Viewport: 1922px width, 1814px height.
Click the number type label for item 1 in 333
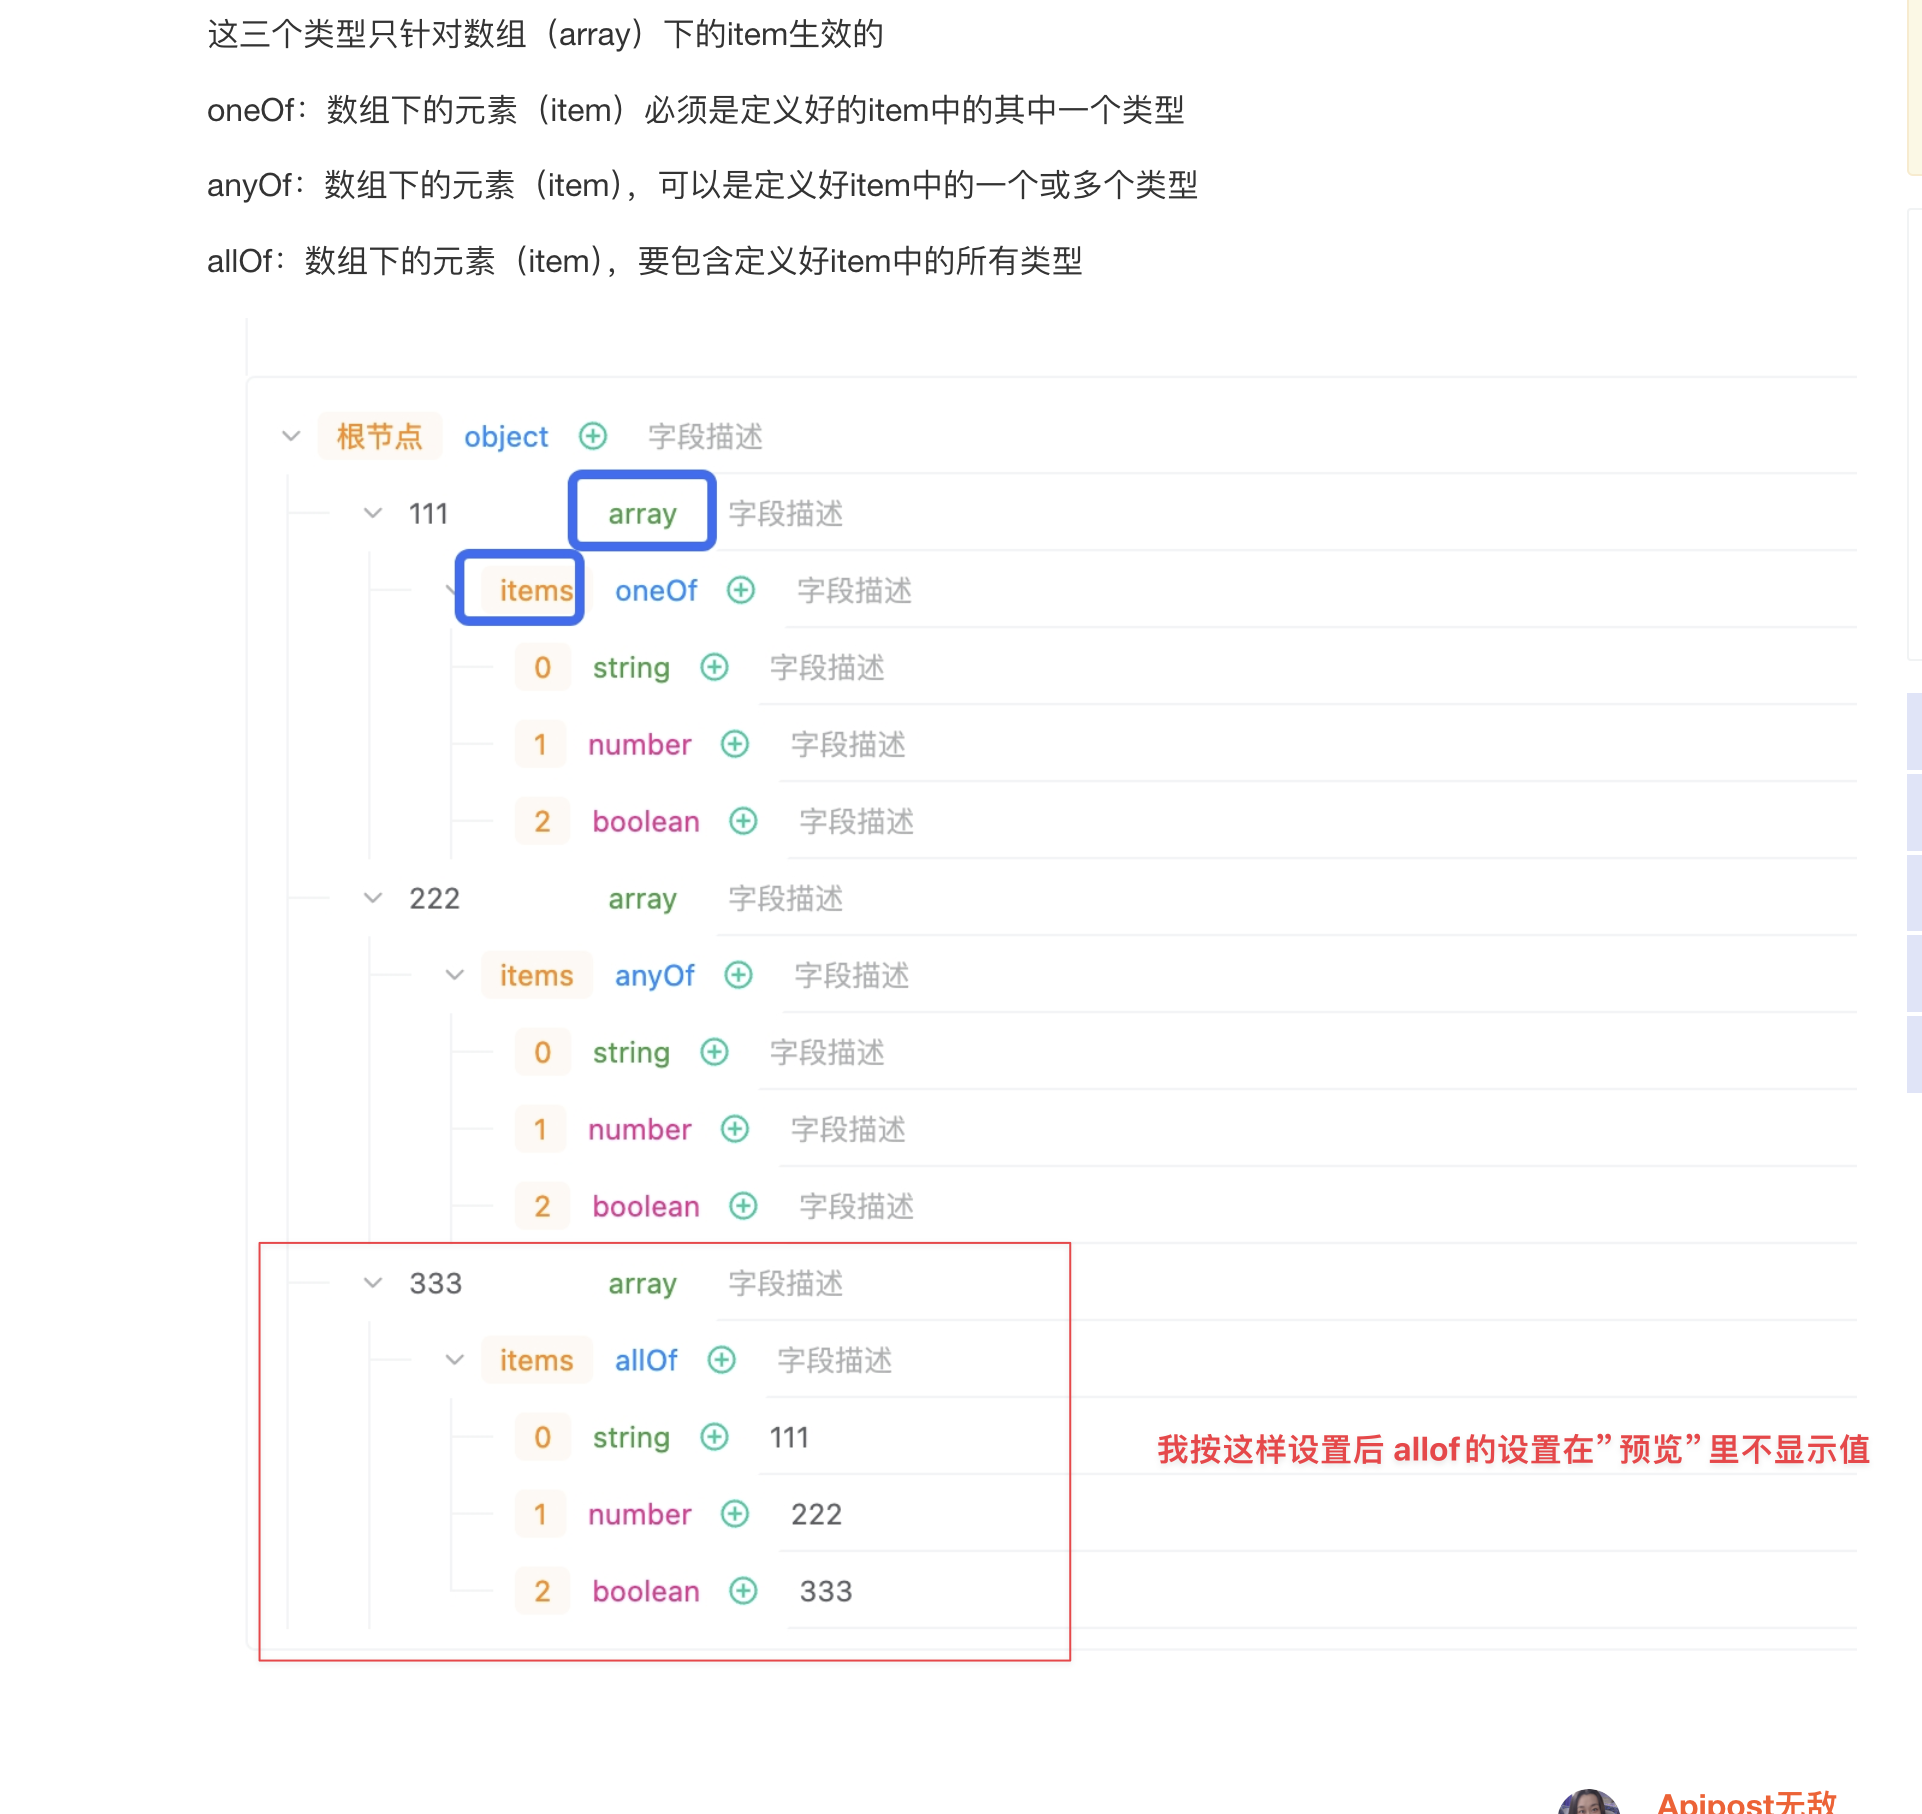point(640,1512)
